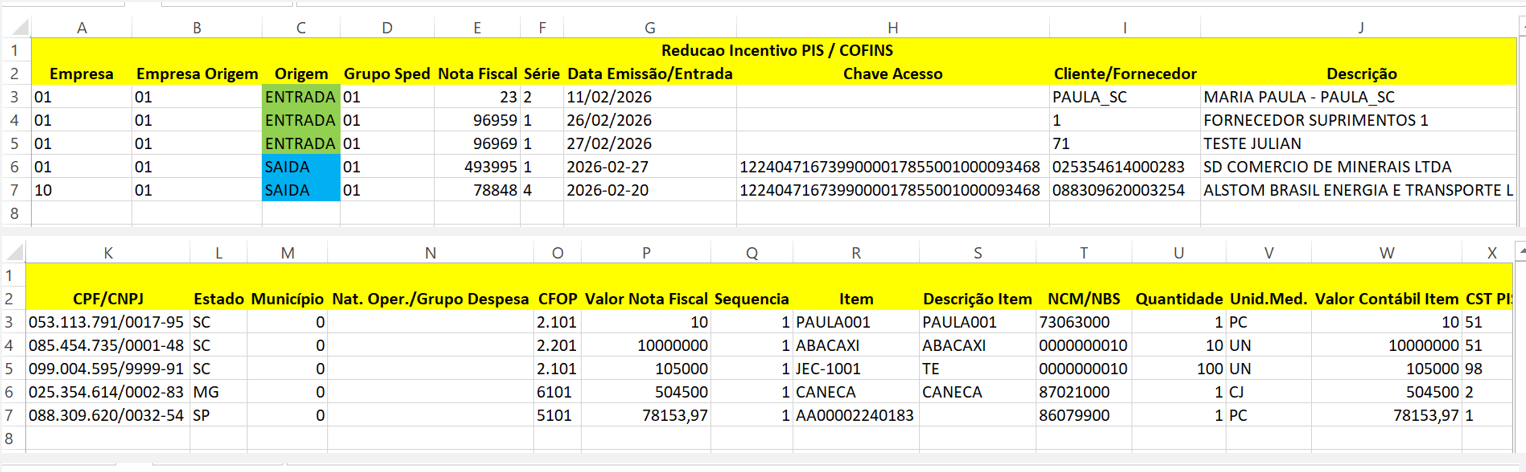Click the CFOP value 5101
The width and height of the screenshot is (1526, 472).
pos(558,414)
